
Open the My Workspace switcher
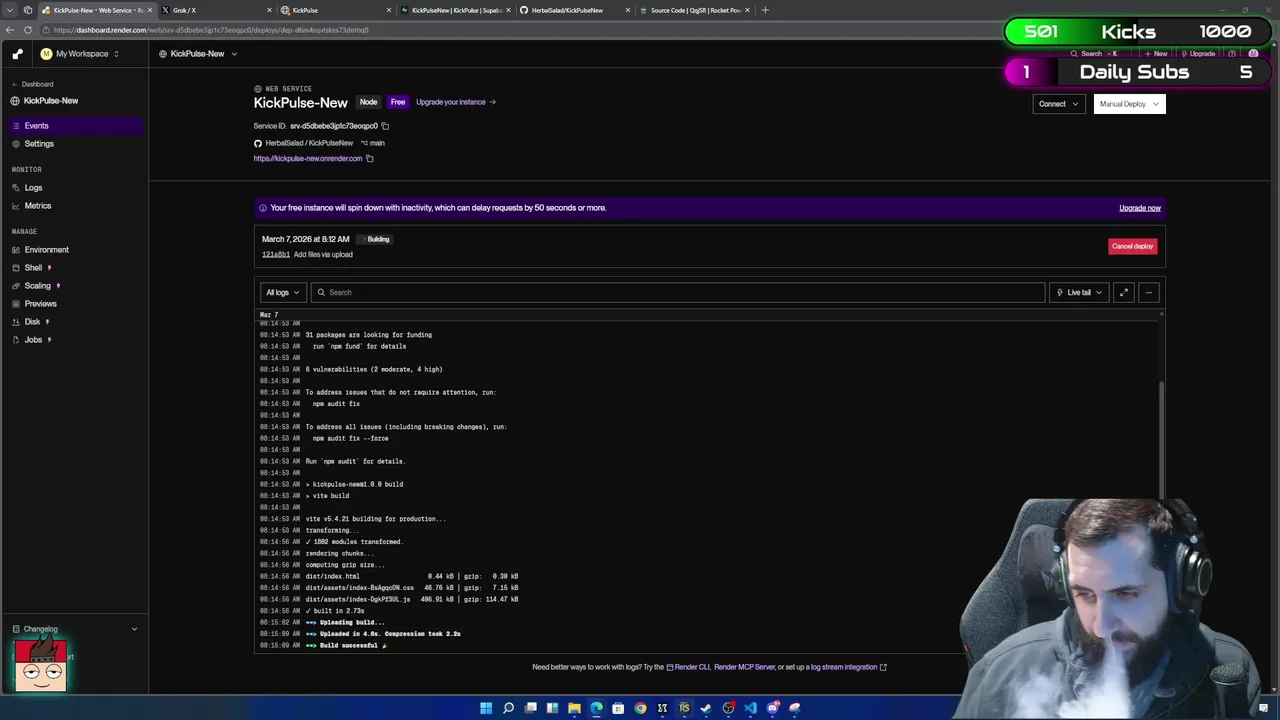[79, 54]
